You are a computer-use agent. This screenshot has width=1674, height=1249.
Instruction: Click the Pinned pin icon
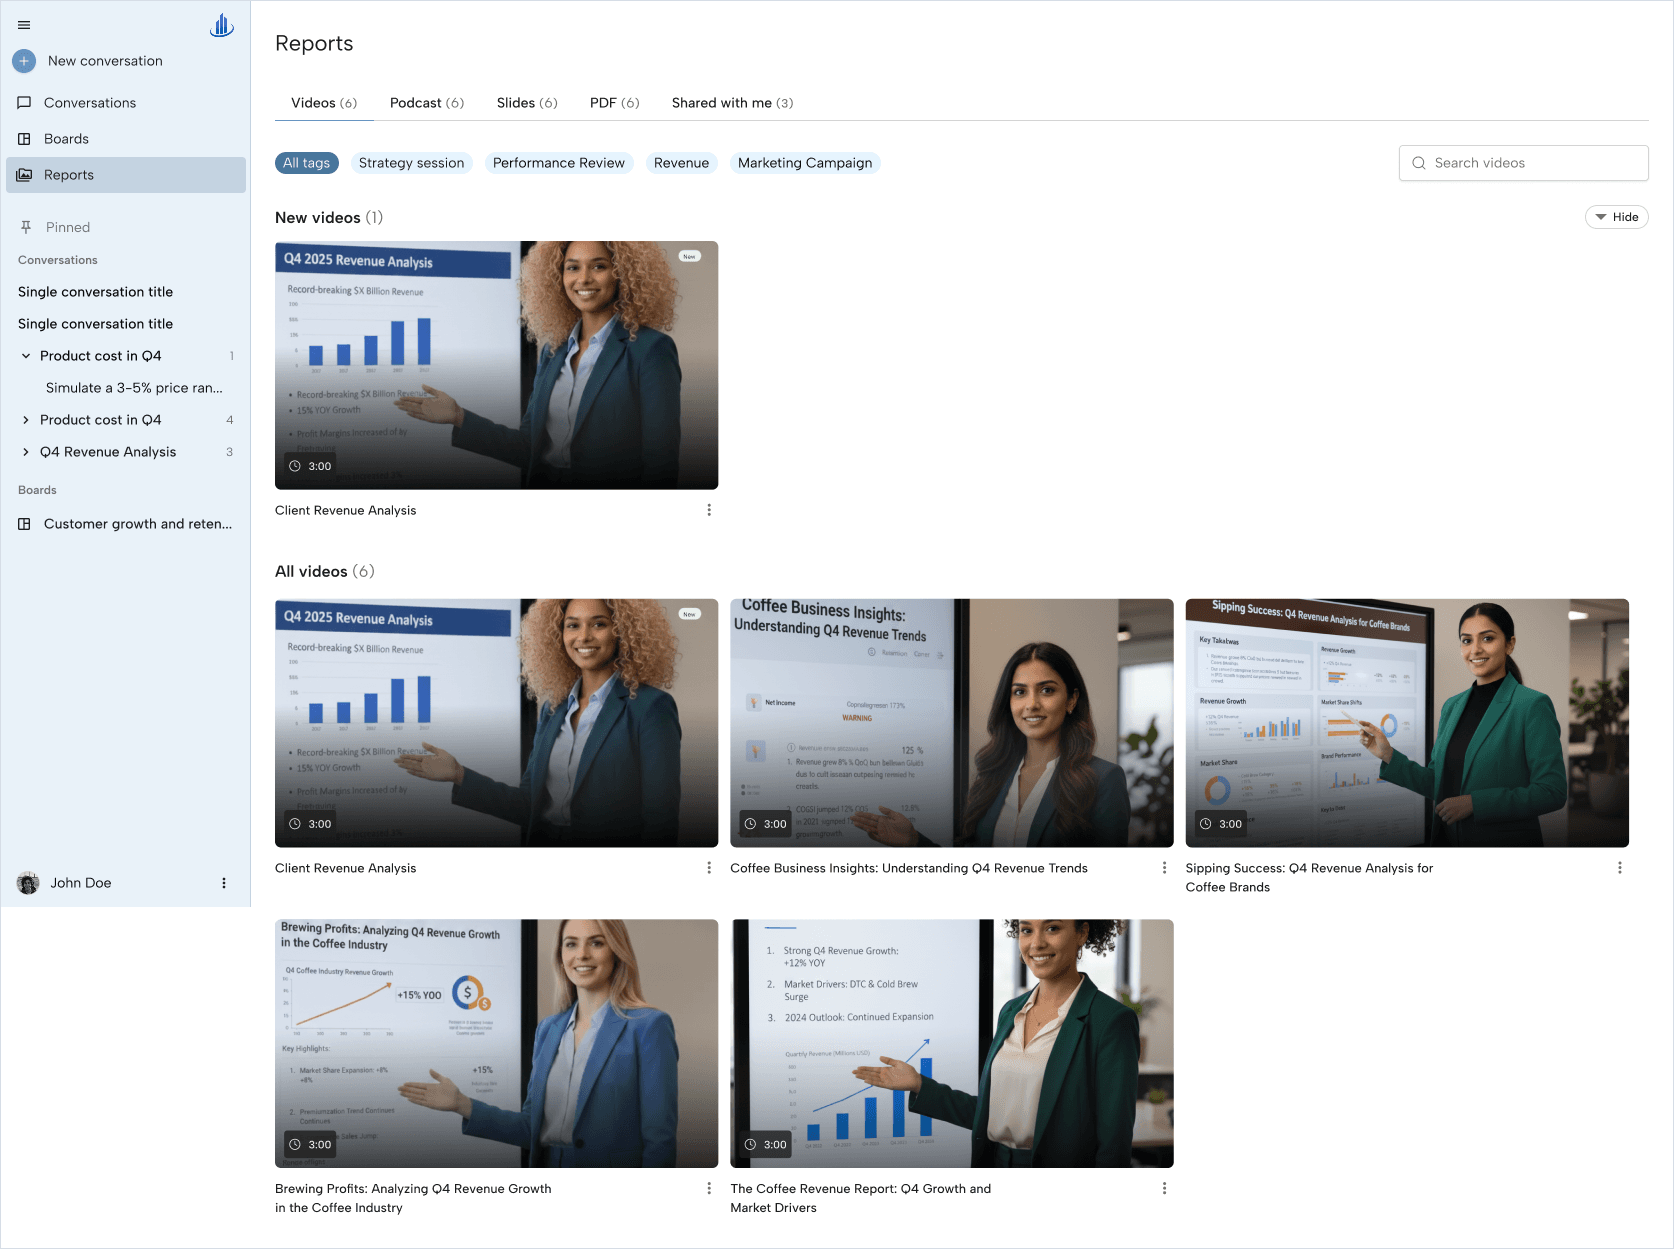tap(26, 227)
